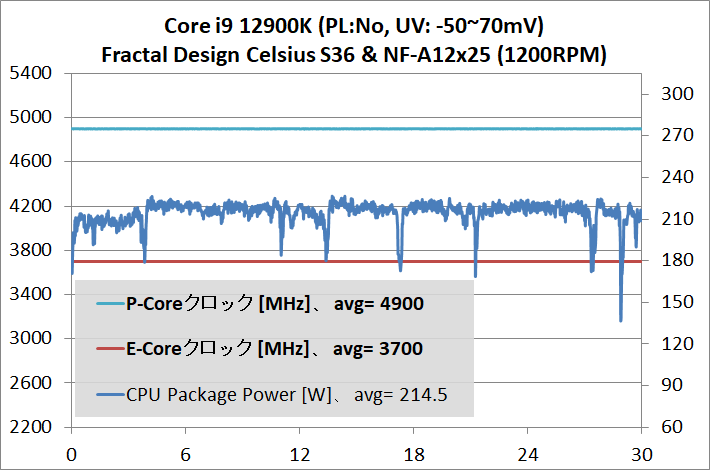Viewport: 710px width, 470px height.
Task: Click x-axis label 12
Action: click(x=300, y=455)
